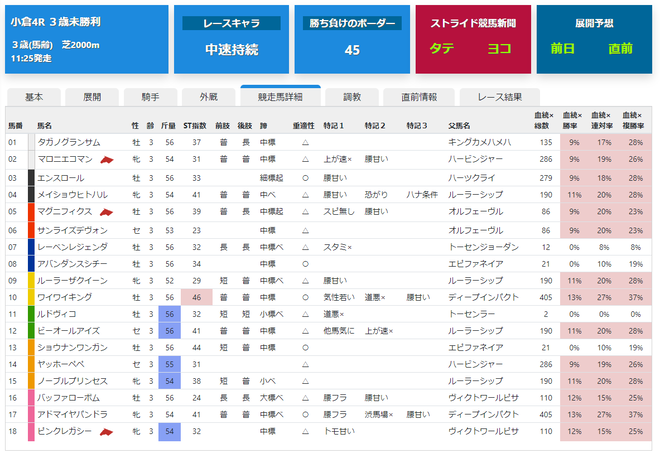
Task: Click sire name ハーツクライ
Action: pyautogui.click(x=471, y=178)
